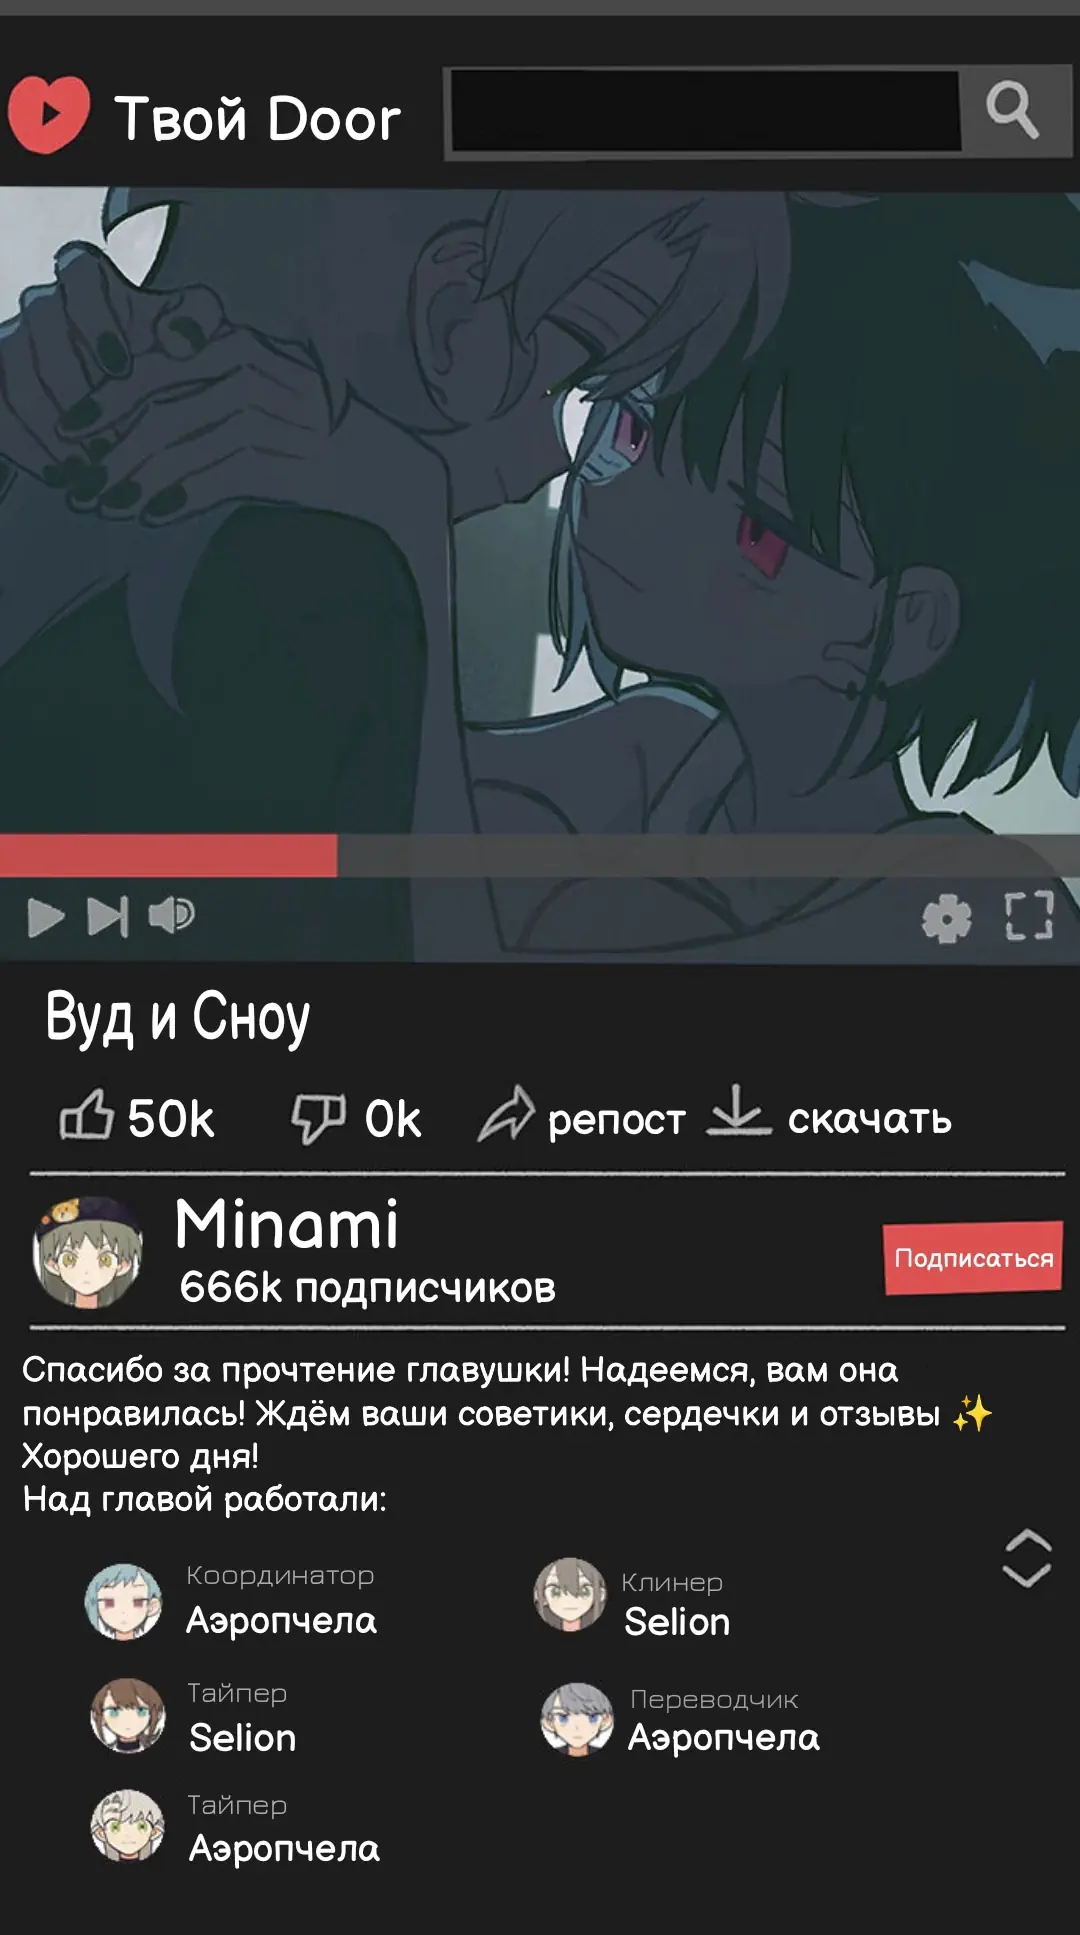1080x1935 pixels.
Task: Open Переводчик Аэропчела avatar
Action: coord(577,1719)
